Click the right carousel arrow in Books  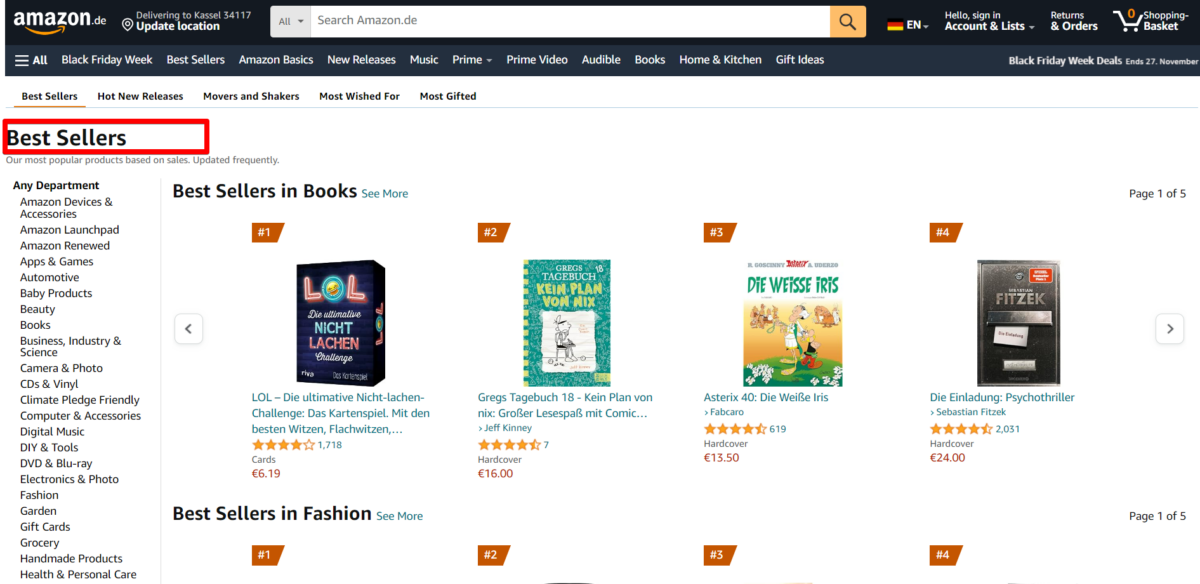[1169, 328]
